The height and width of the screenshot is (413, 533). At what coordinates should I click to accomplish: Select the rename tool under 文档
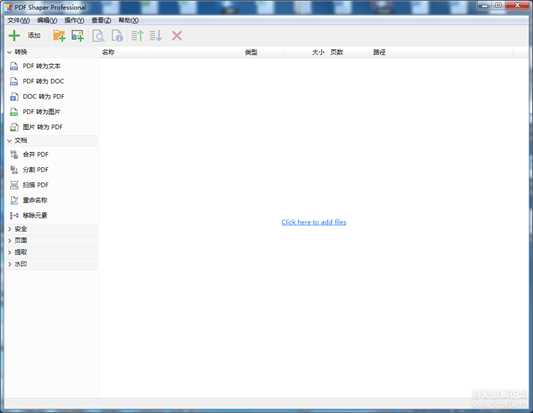coord(29,200)
